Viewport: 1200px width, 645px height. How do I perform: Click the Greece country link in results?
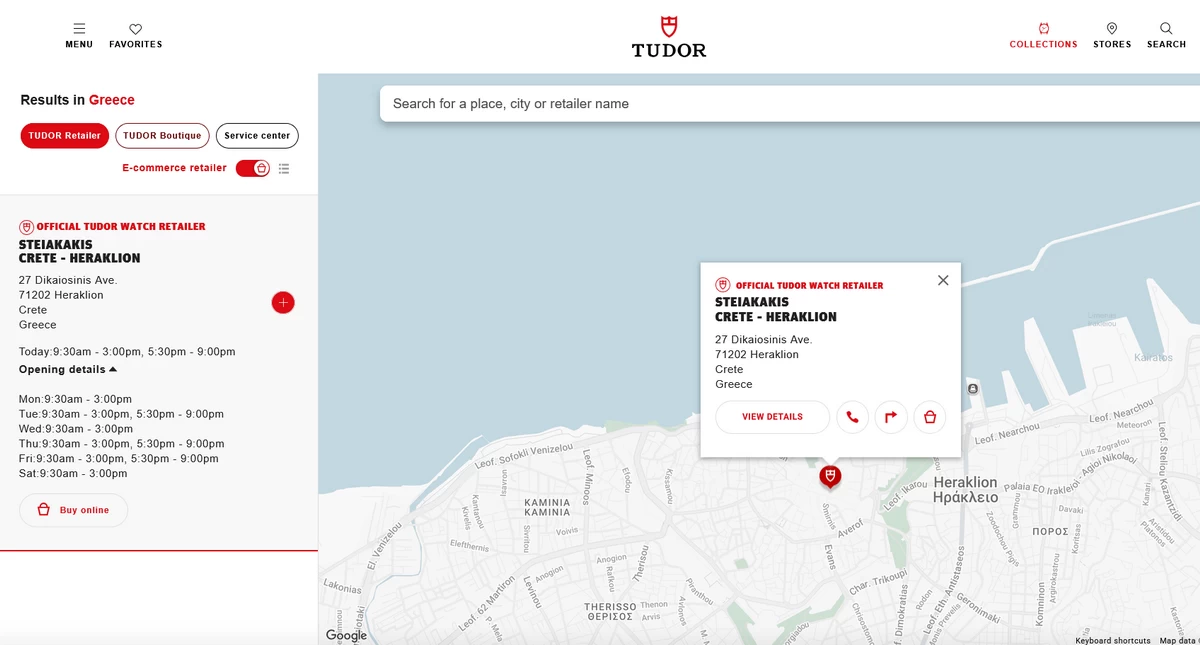pyautogui.click(x=111, y=100)
